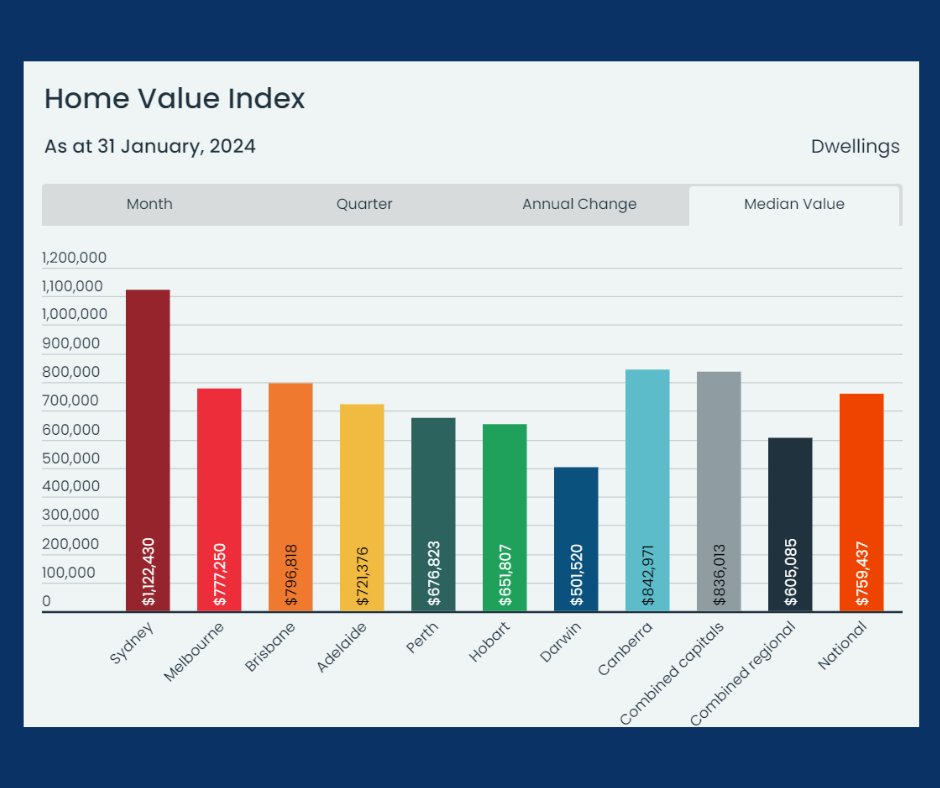Click the Melbourne axis label
Image resolution: width=940 pixels, height=788 pixels.
194,652
